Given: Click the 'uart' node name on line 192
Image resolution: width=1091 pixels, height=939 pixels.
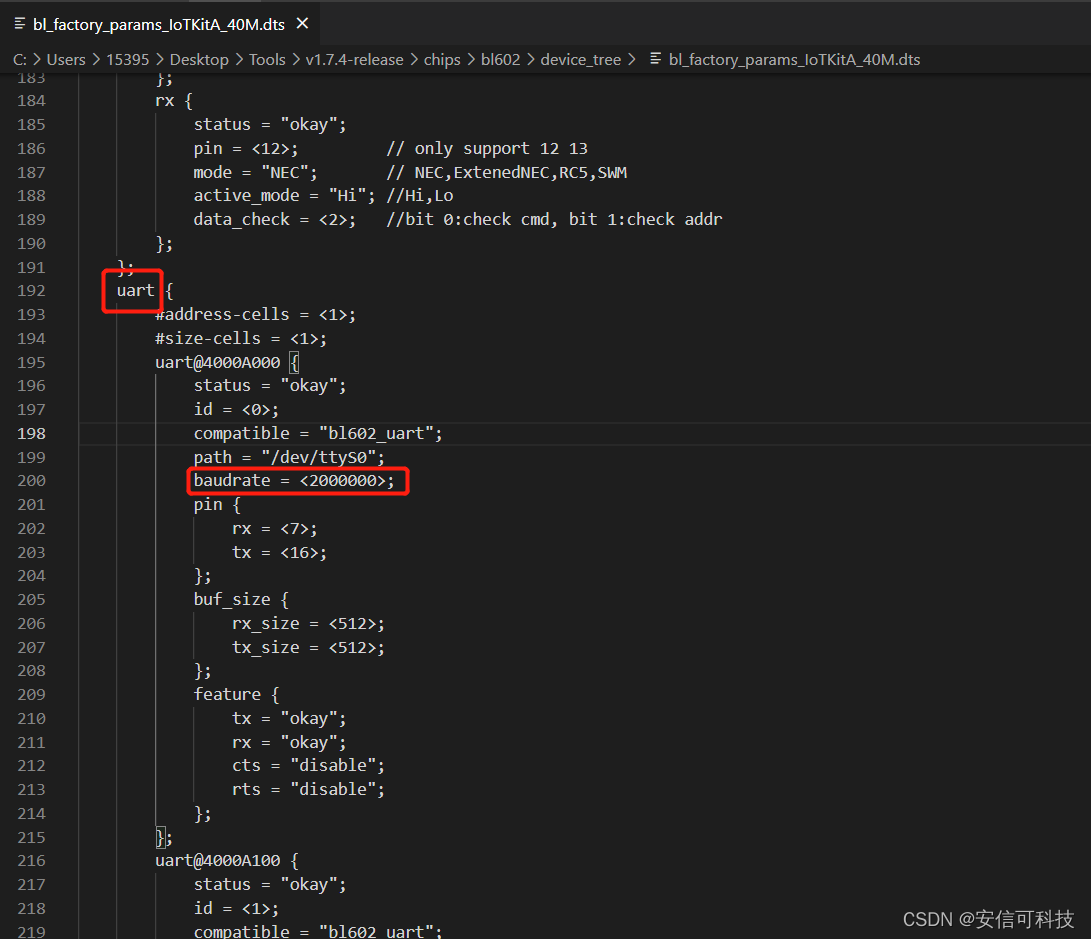Looking at the screenshot, I should coord(136,291).
